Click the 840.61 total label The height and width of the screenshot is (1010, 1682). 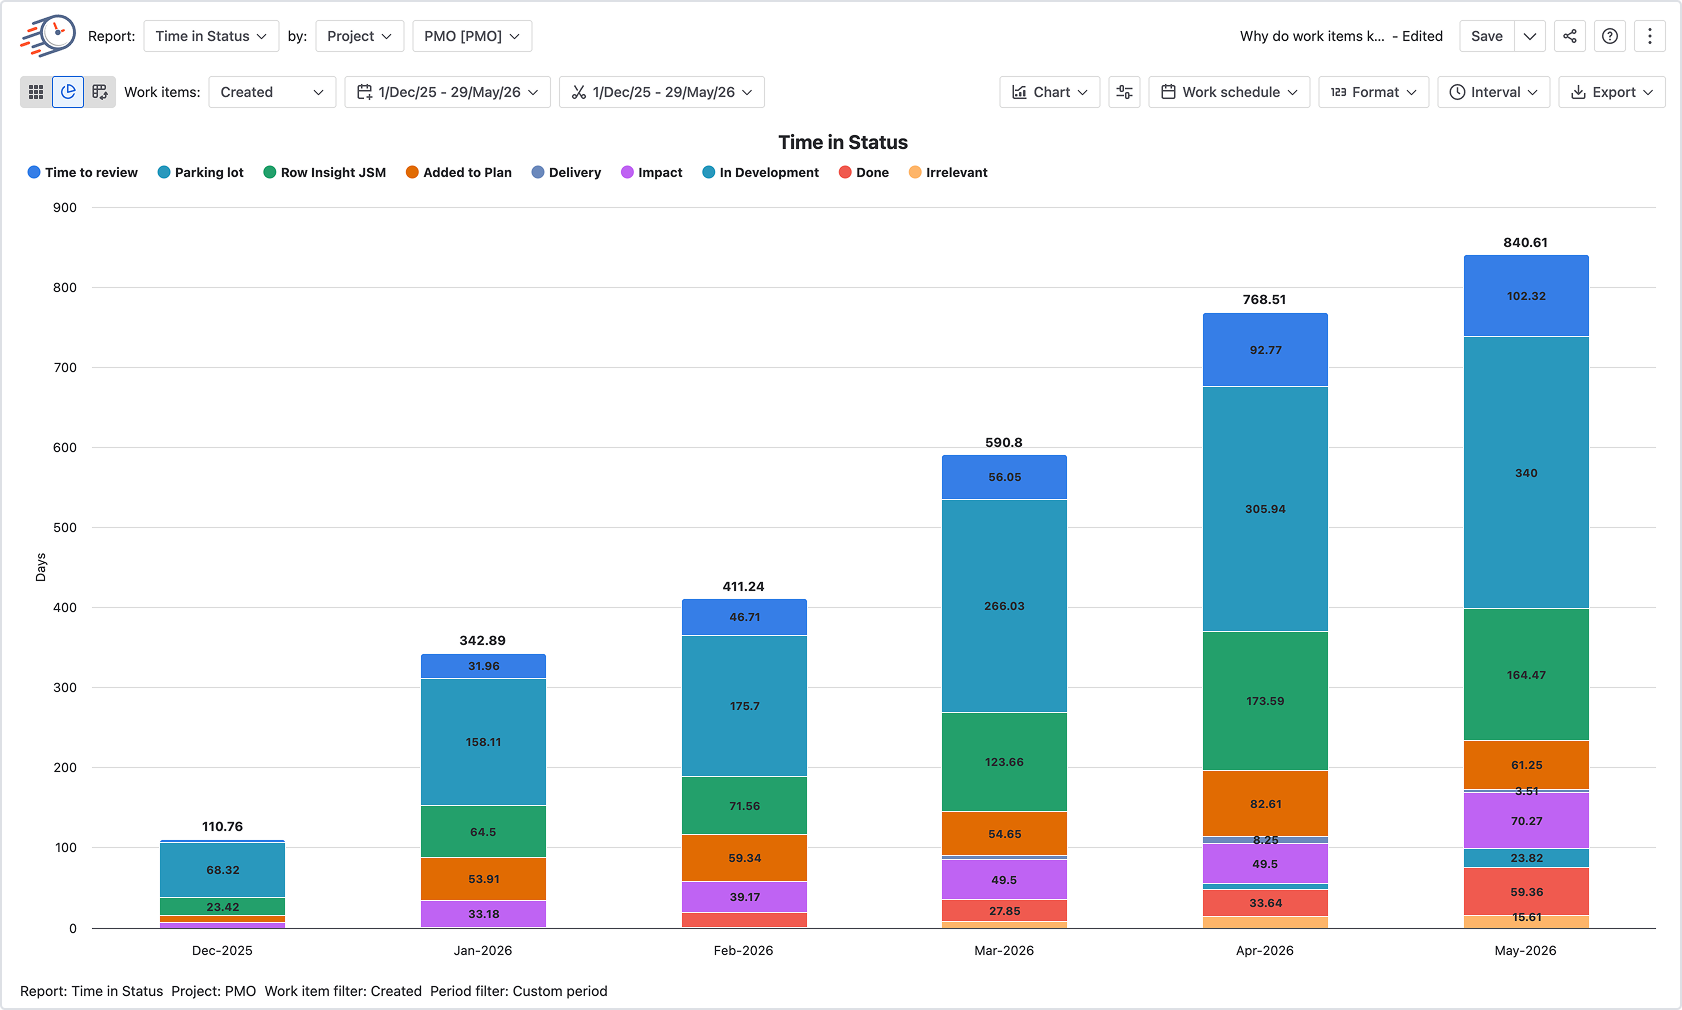pos(1526,242)
